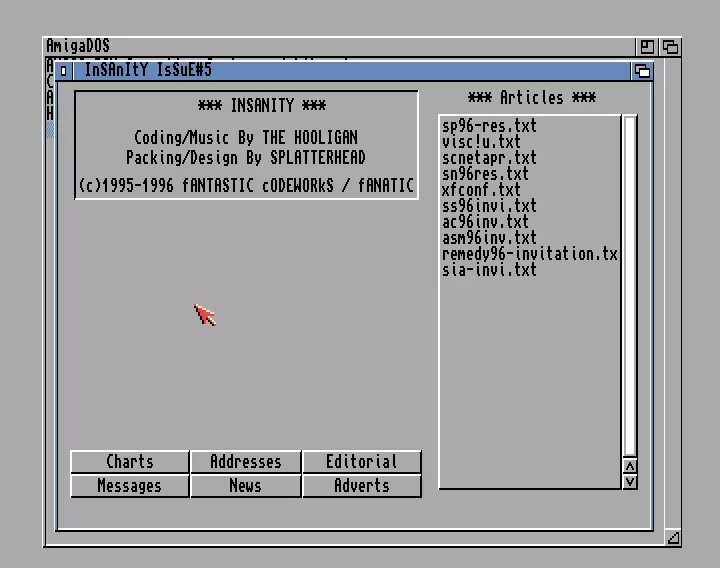Click the AmigaDOS window resize corner gadget
The image size is (720, 568).
point(673,538)
